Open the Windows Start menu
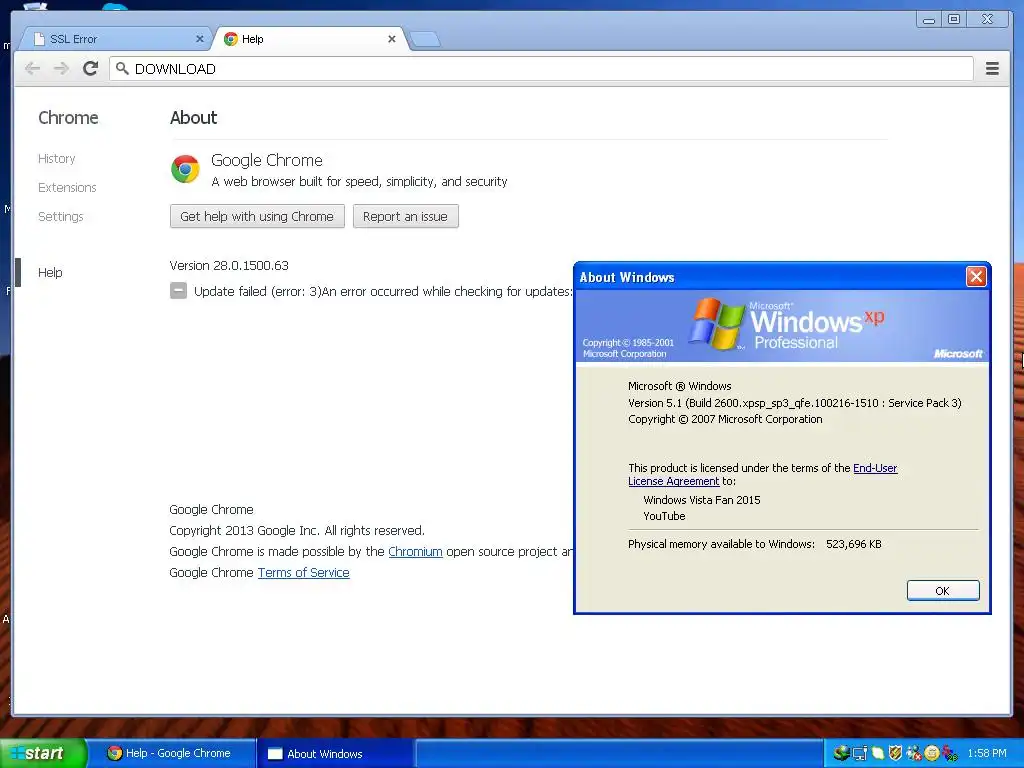1024x768 pixels. (43, 753)
